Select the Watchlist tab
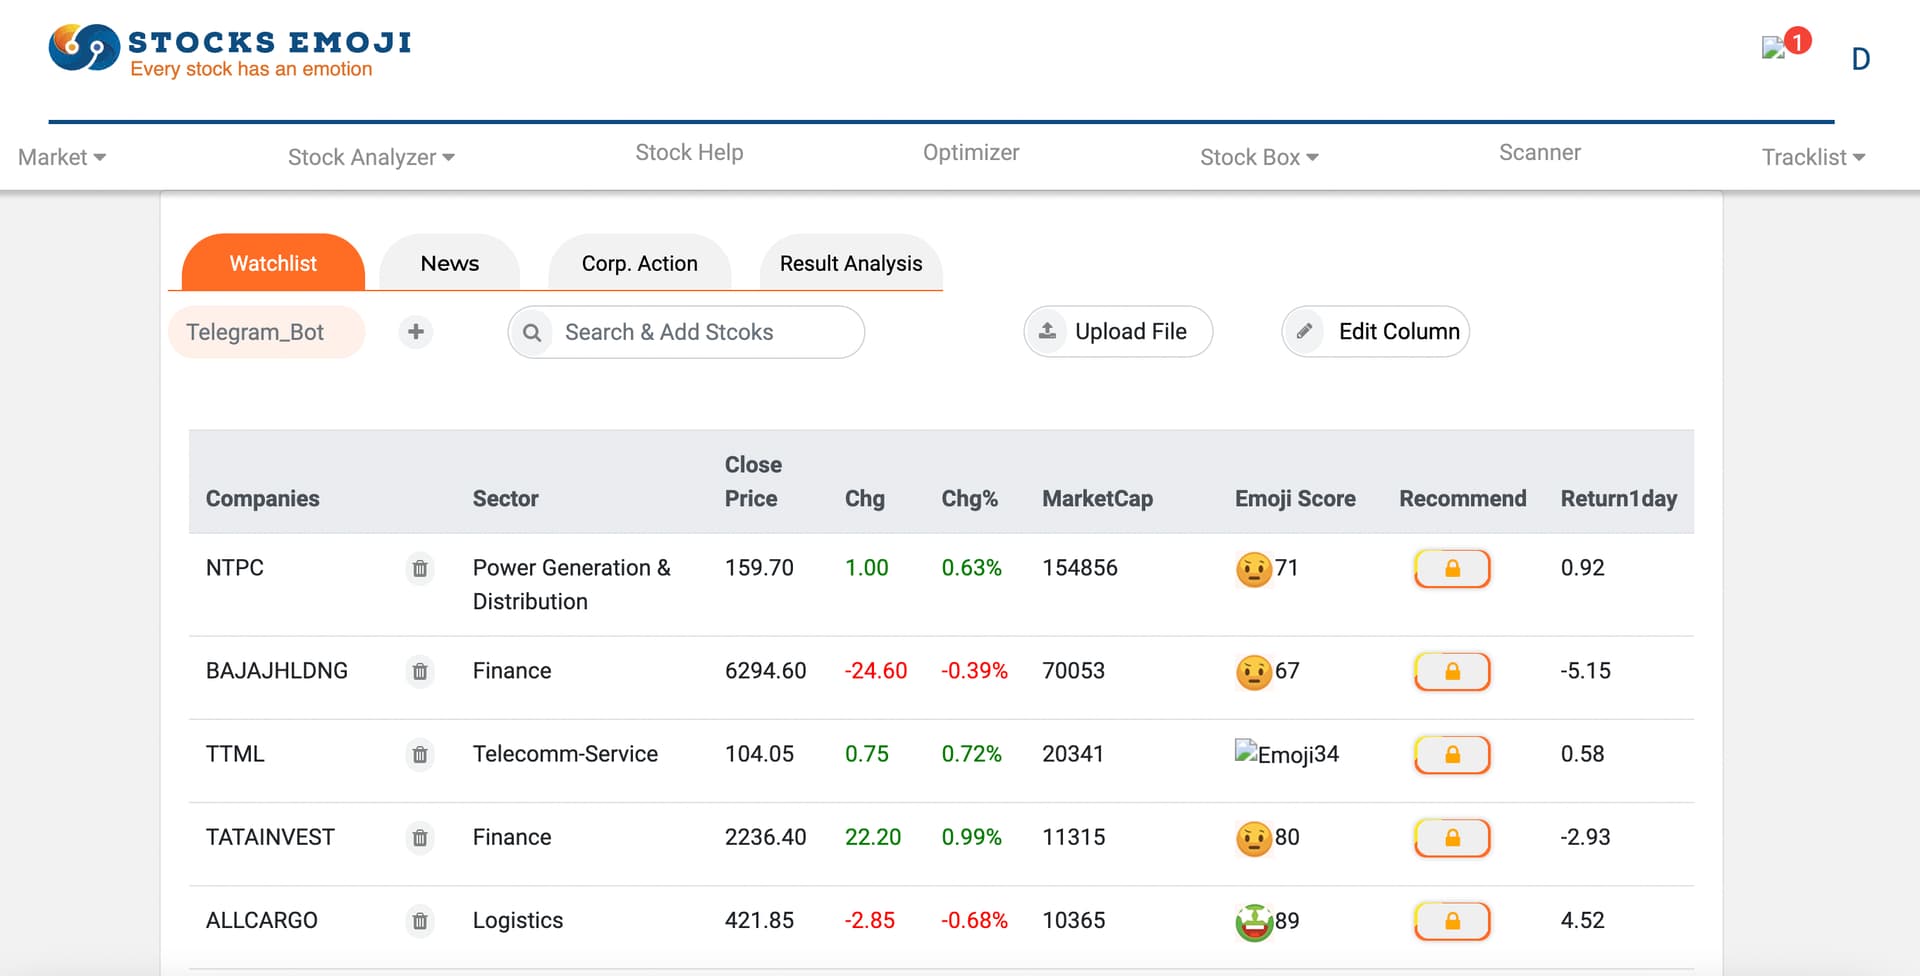Viewport: 1920px width, 976px height. pos(273,263)
